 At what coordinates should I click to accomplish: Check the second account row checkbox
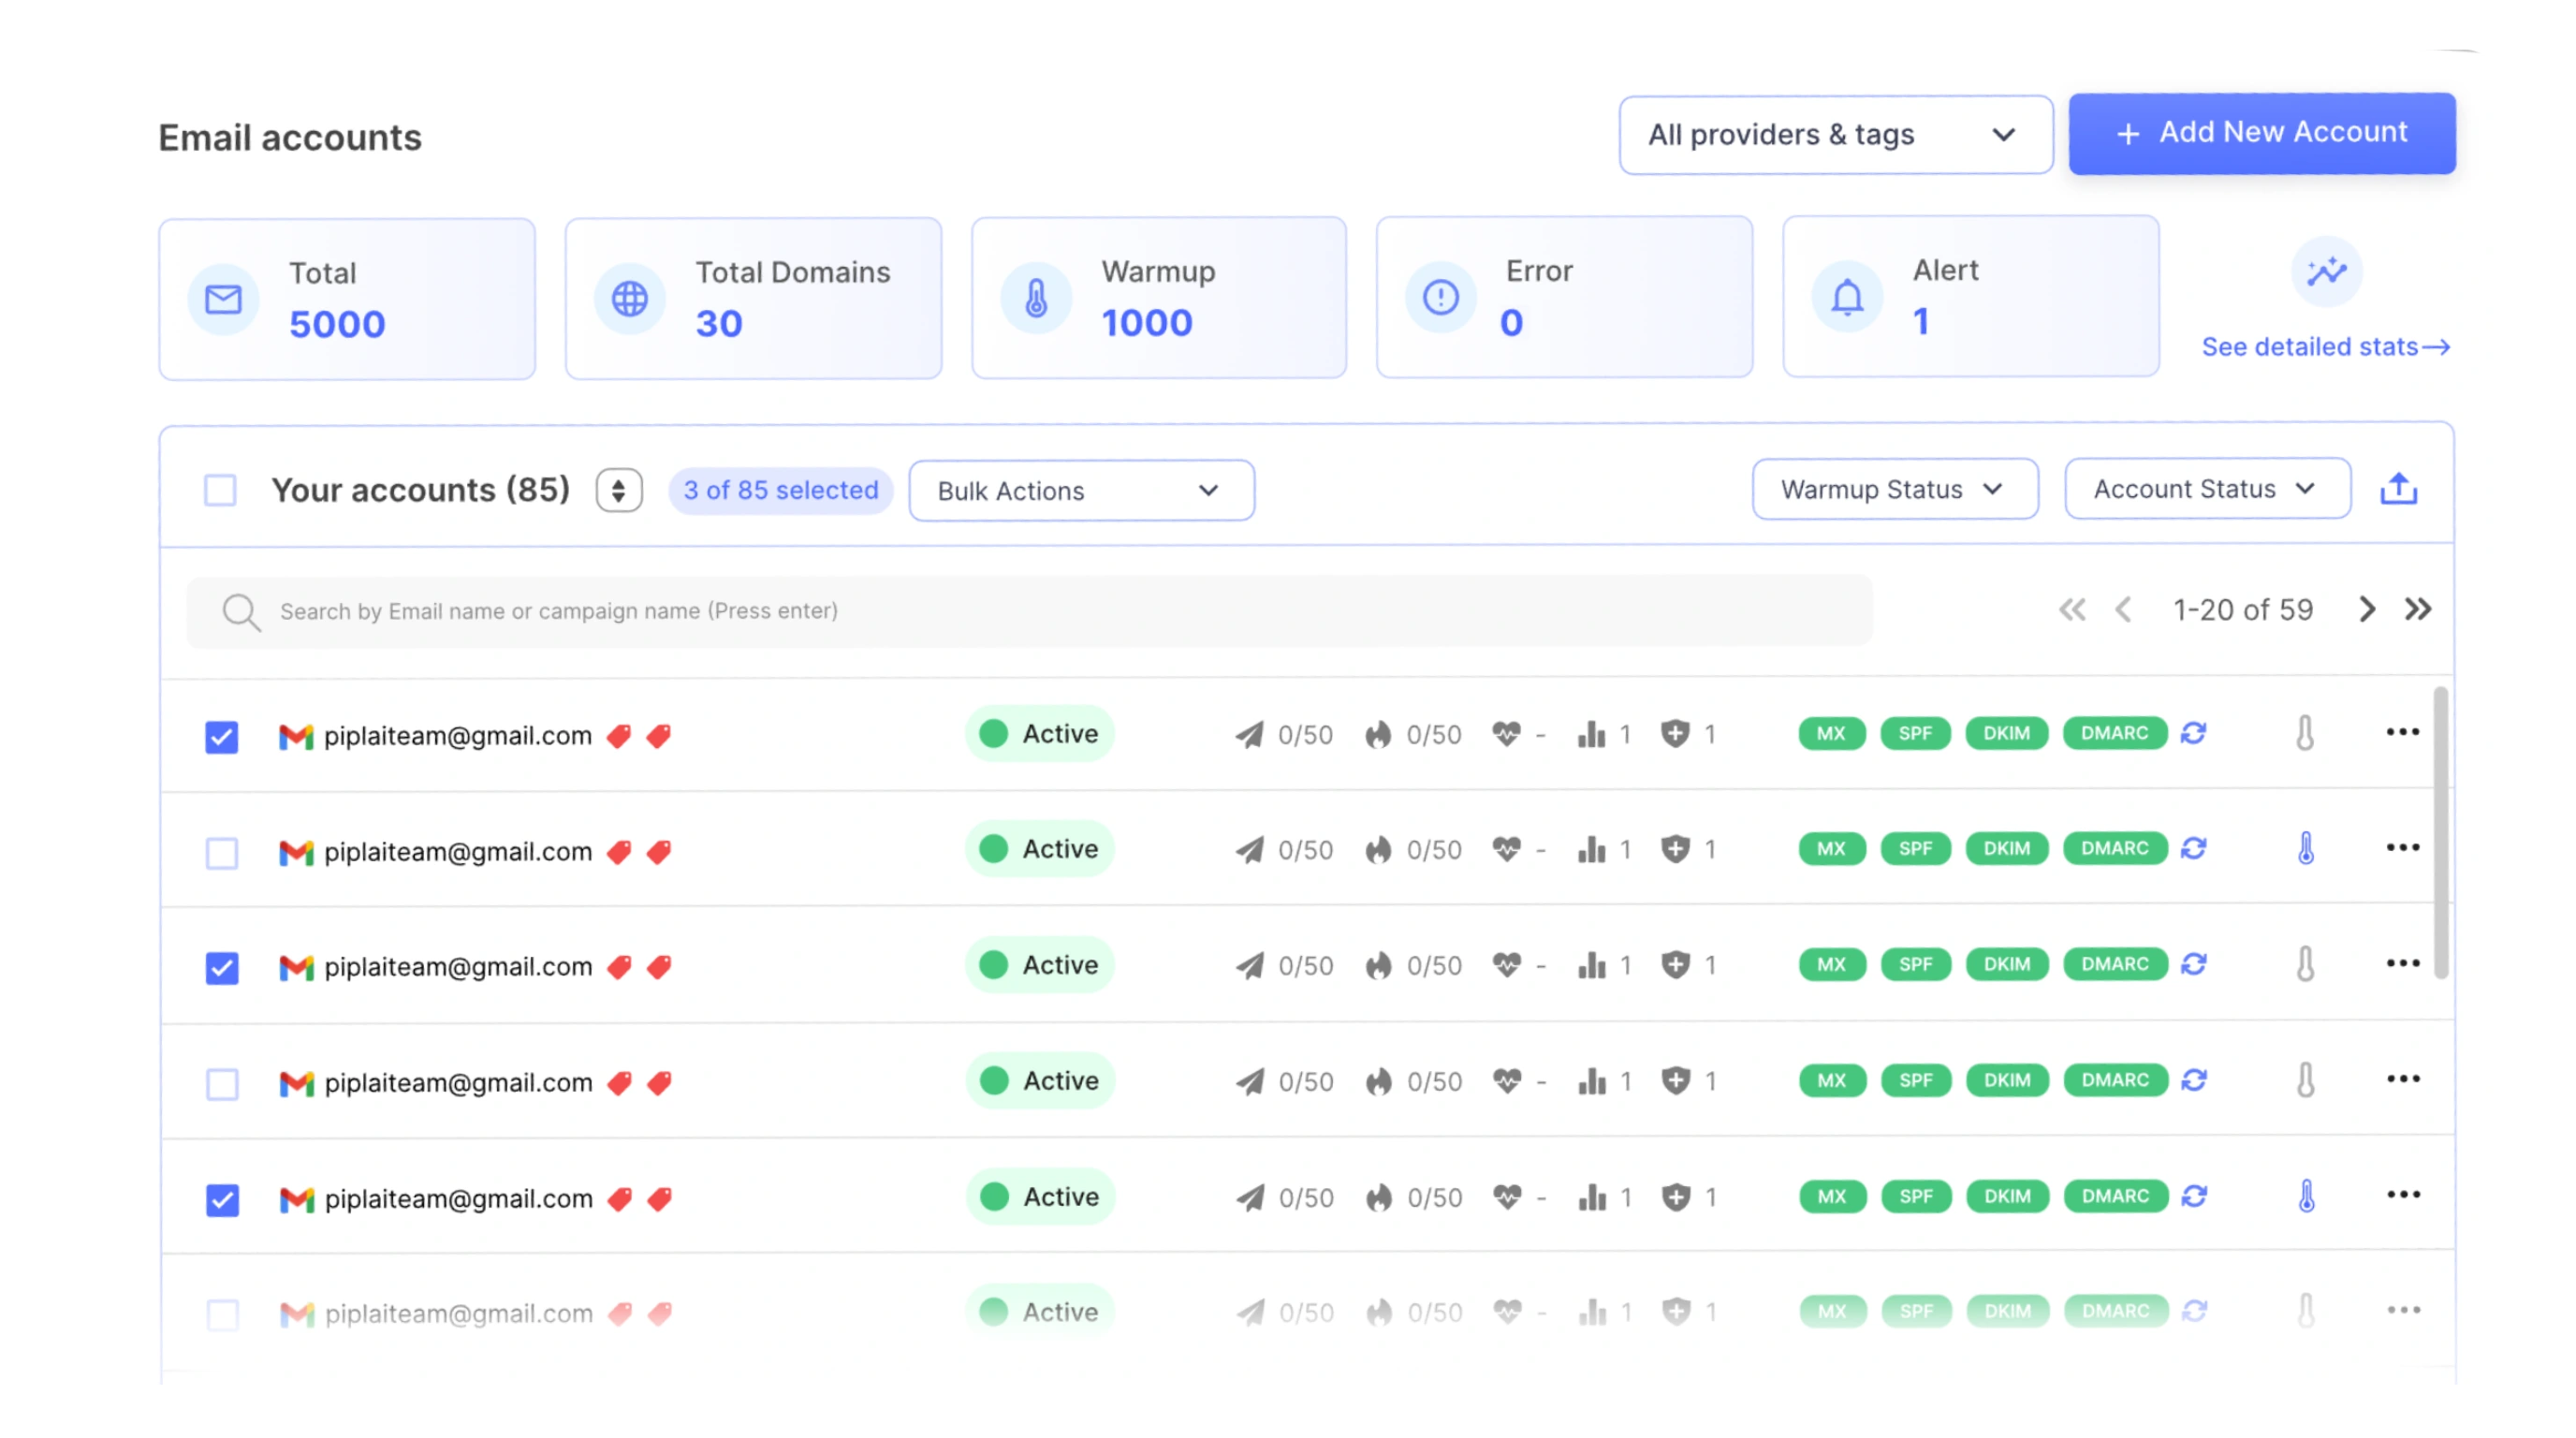[222, 853]
